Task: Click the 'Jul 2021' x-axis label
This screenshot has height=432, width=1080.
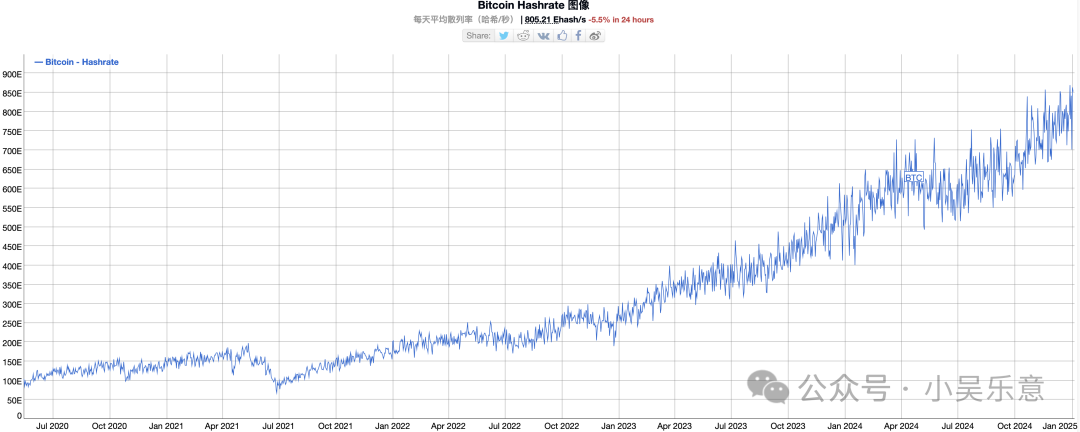Action: 278,426
